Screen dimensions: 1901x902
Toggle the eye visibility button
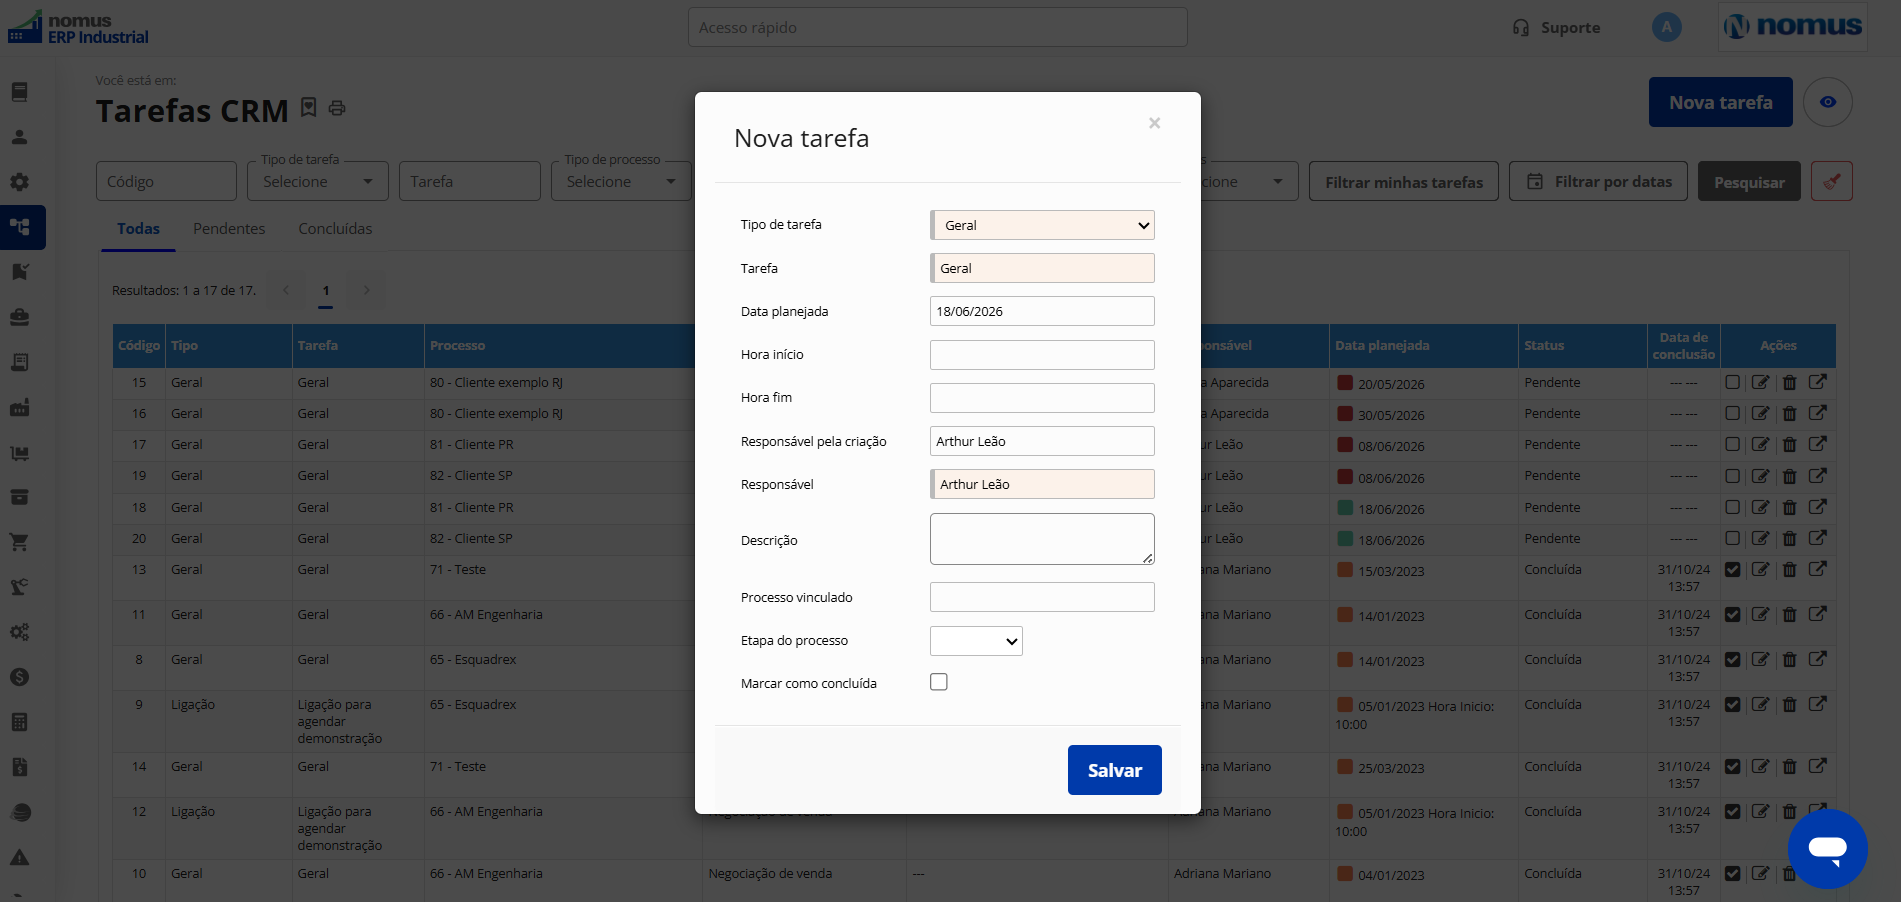[x=1828, y=102]
